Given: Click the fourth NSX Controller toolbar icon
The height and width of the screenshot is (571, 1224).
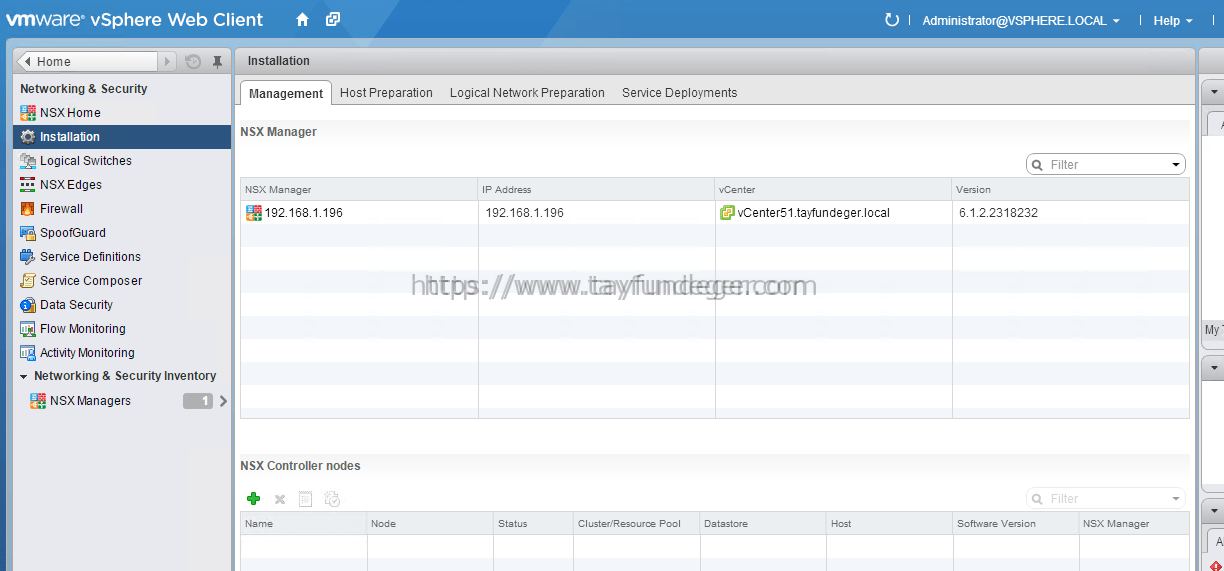Looking at the screenshot, I should 333,499.
